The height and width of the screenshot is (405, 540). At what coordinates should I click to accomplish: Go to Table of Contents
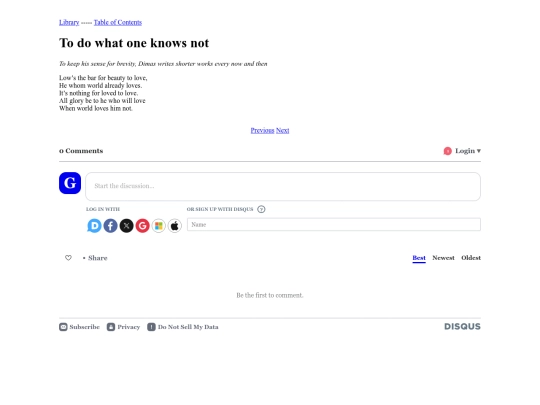pos(118,22)
